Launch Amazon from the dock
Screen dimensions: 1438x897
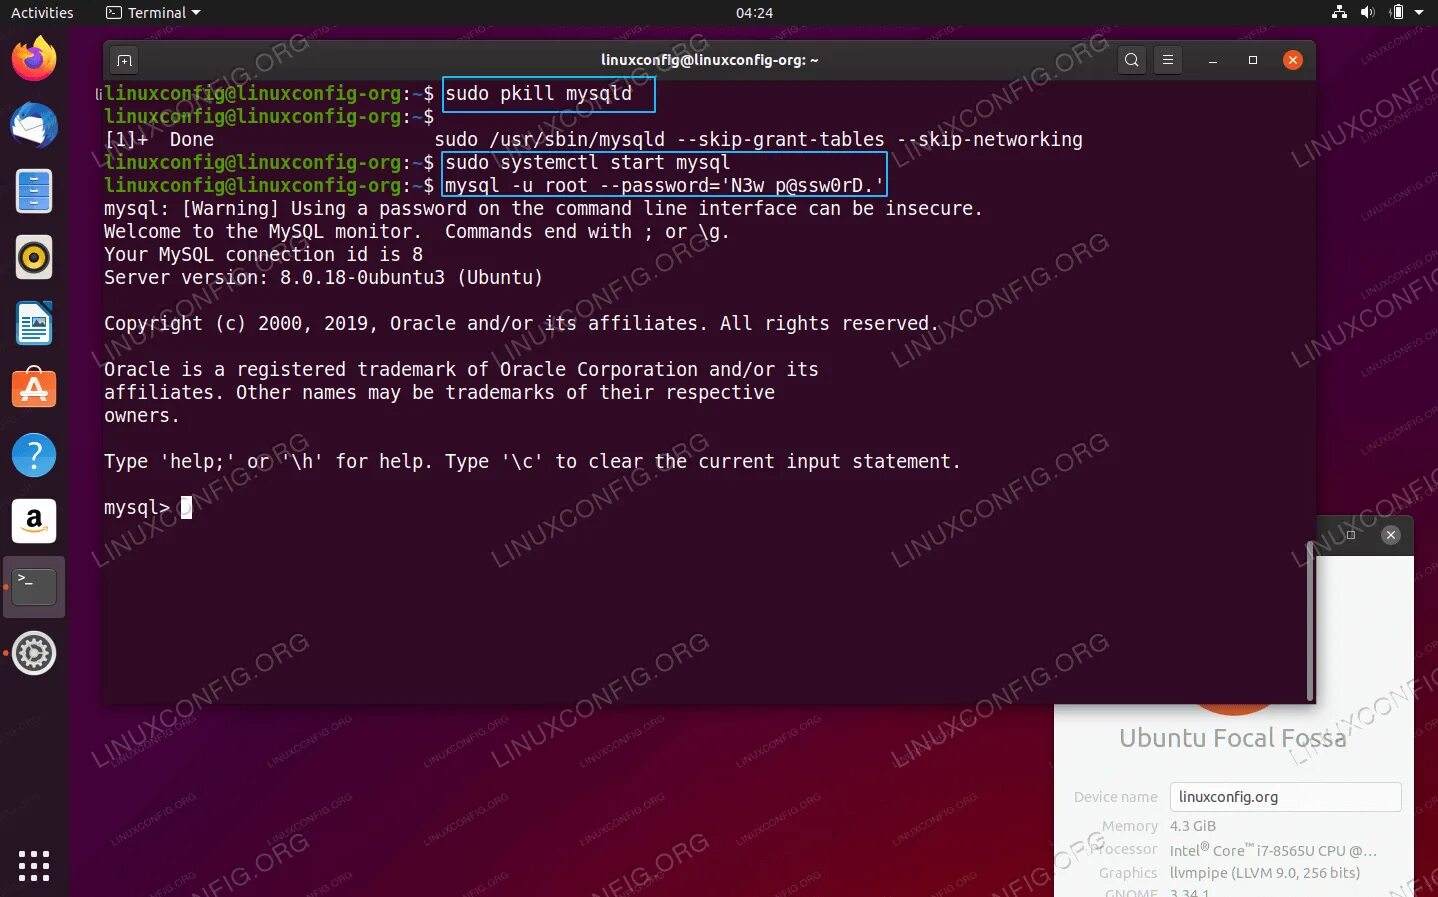pos(34,521)
